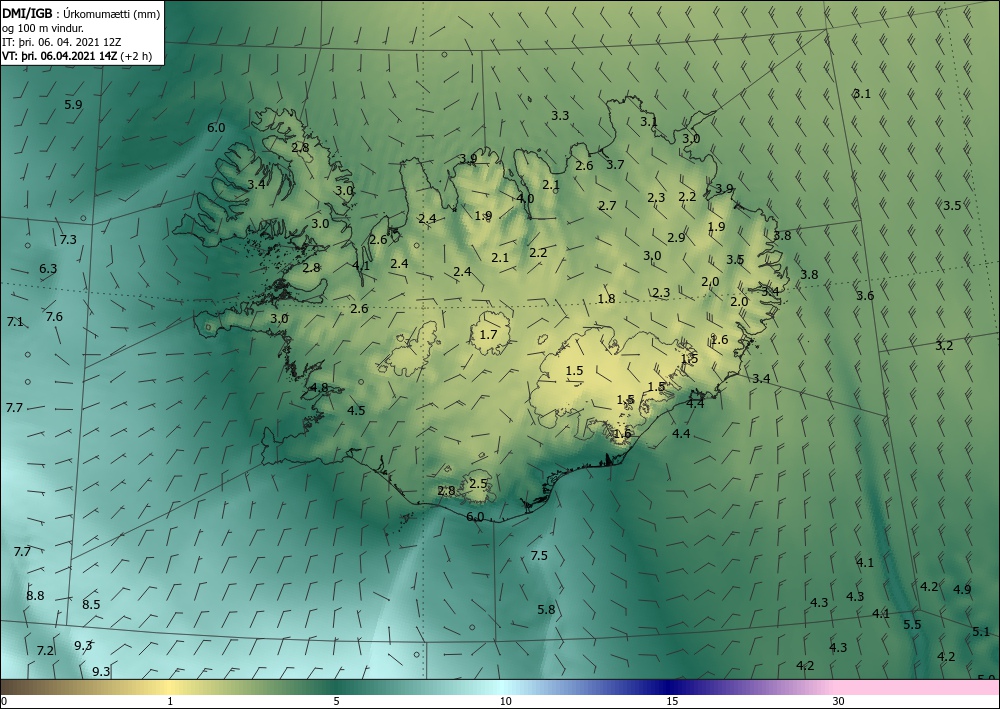Click the 7.1 value label
Image resolution: width=1000 pixels, height=709 pixels.
[15, 322]
